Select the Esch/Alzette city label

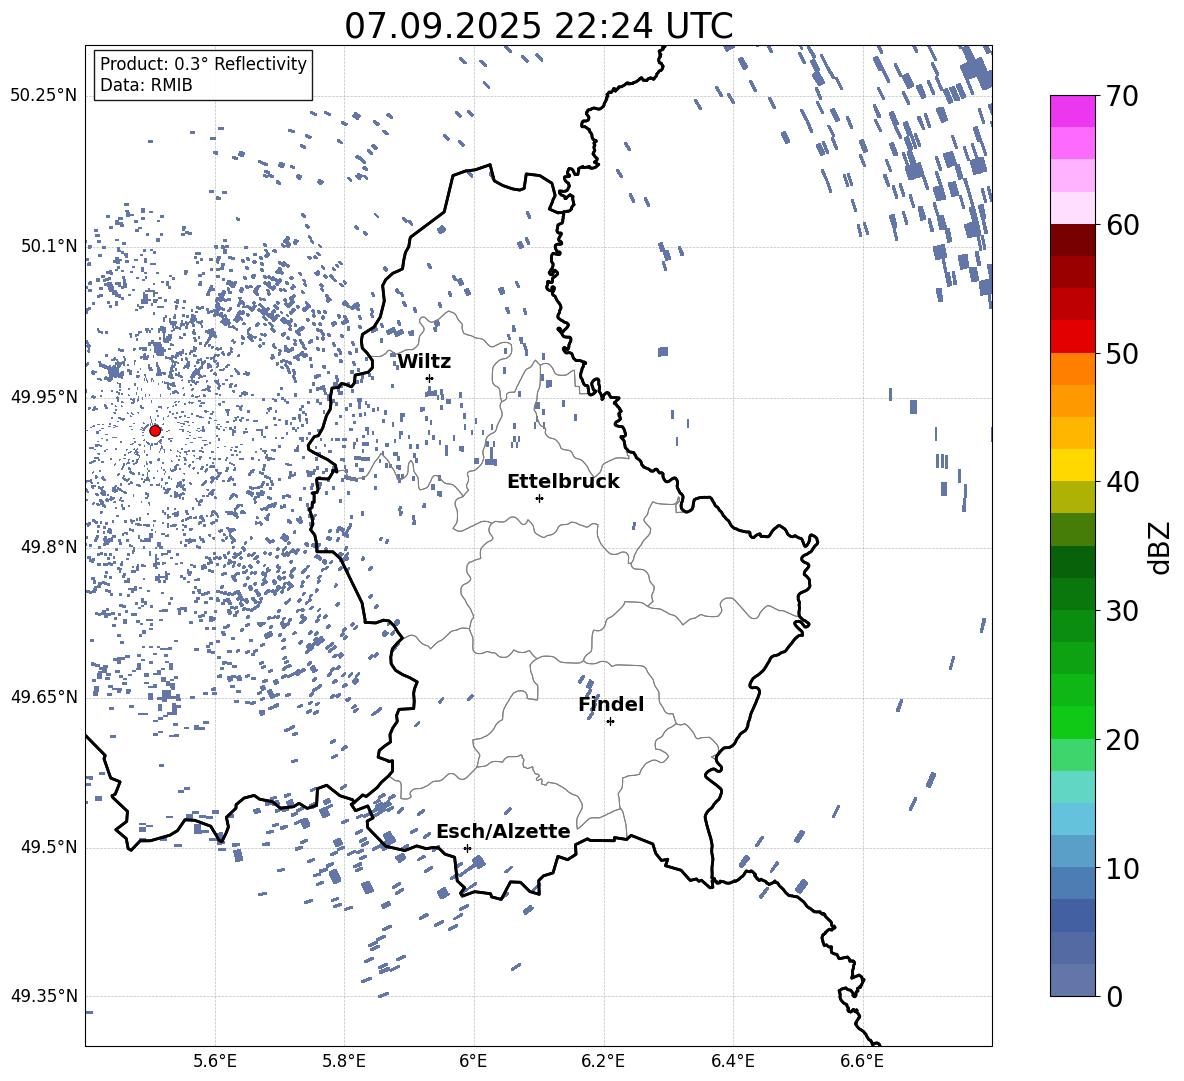(503, 832)
